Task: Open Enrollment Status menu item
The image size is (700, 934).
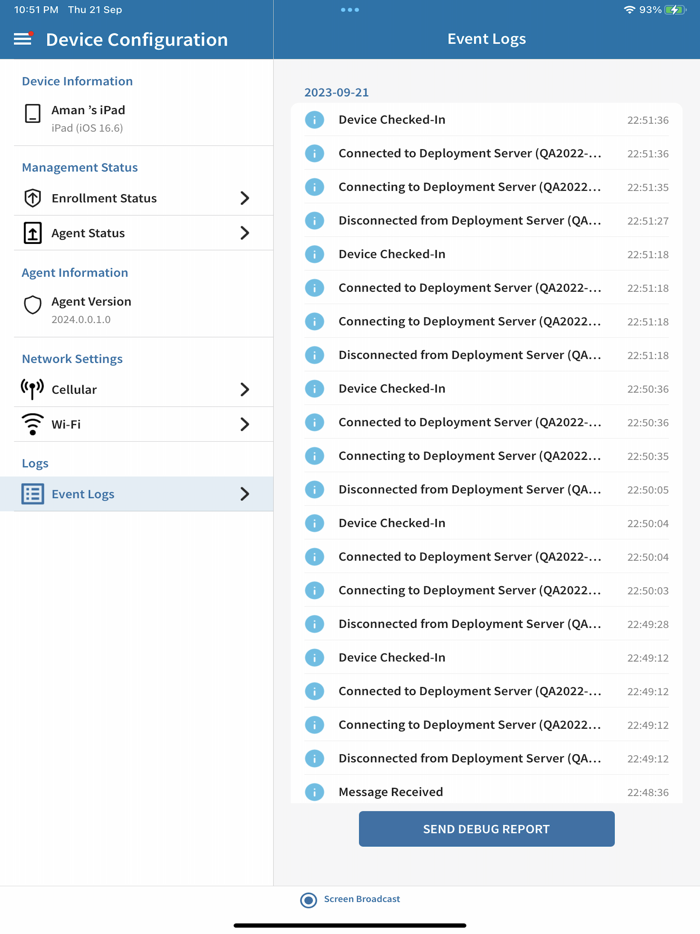Action: 137,198
